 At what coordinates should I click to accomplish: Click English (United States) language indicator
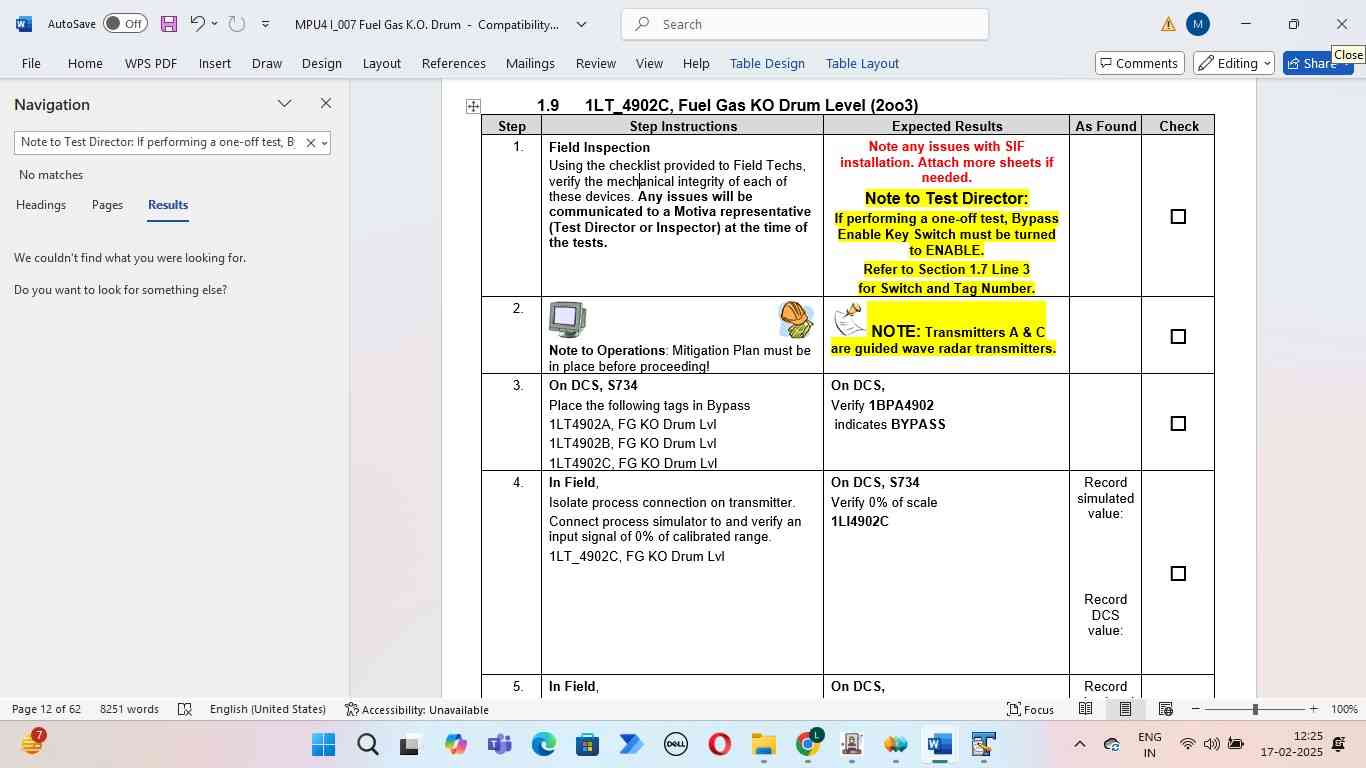pyautogui.click(x=268, y=709)
